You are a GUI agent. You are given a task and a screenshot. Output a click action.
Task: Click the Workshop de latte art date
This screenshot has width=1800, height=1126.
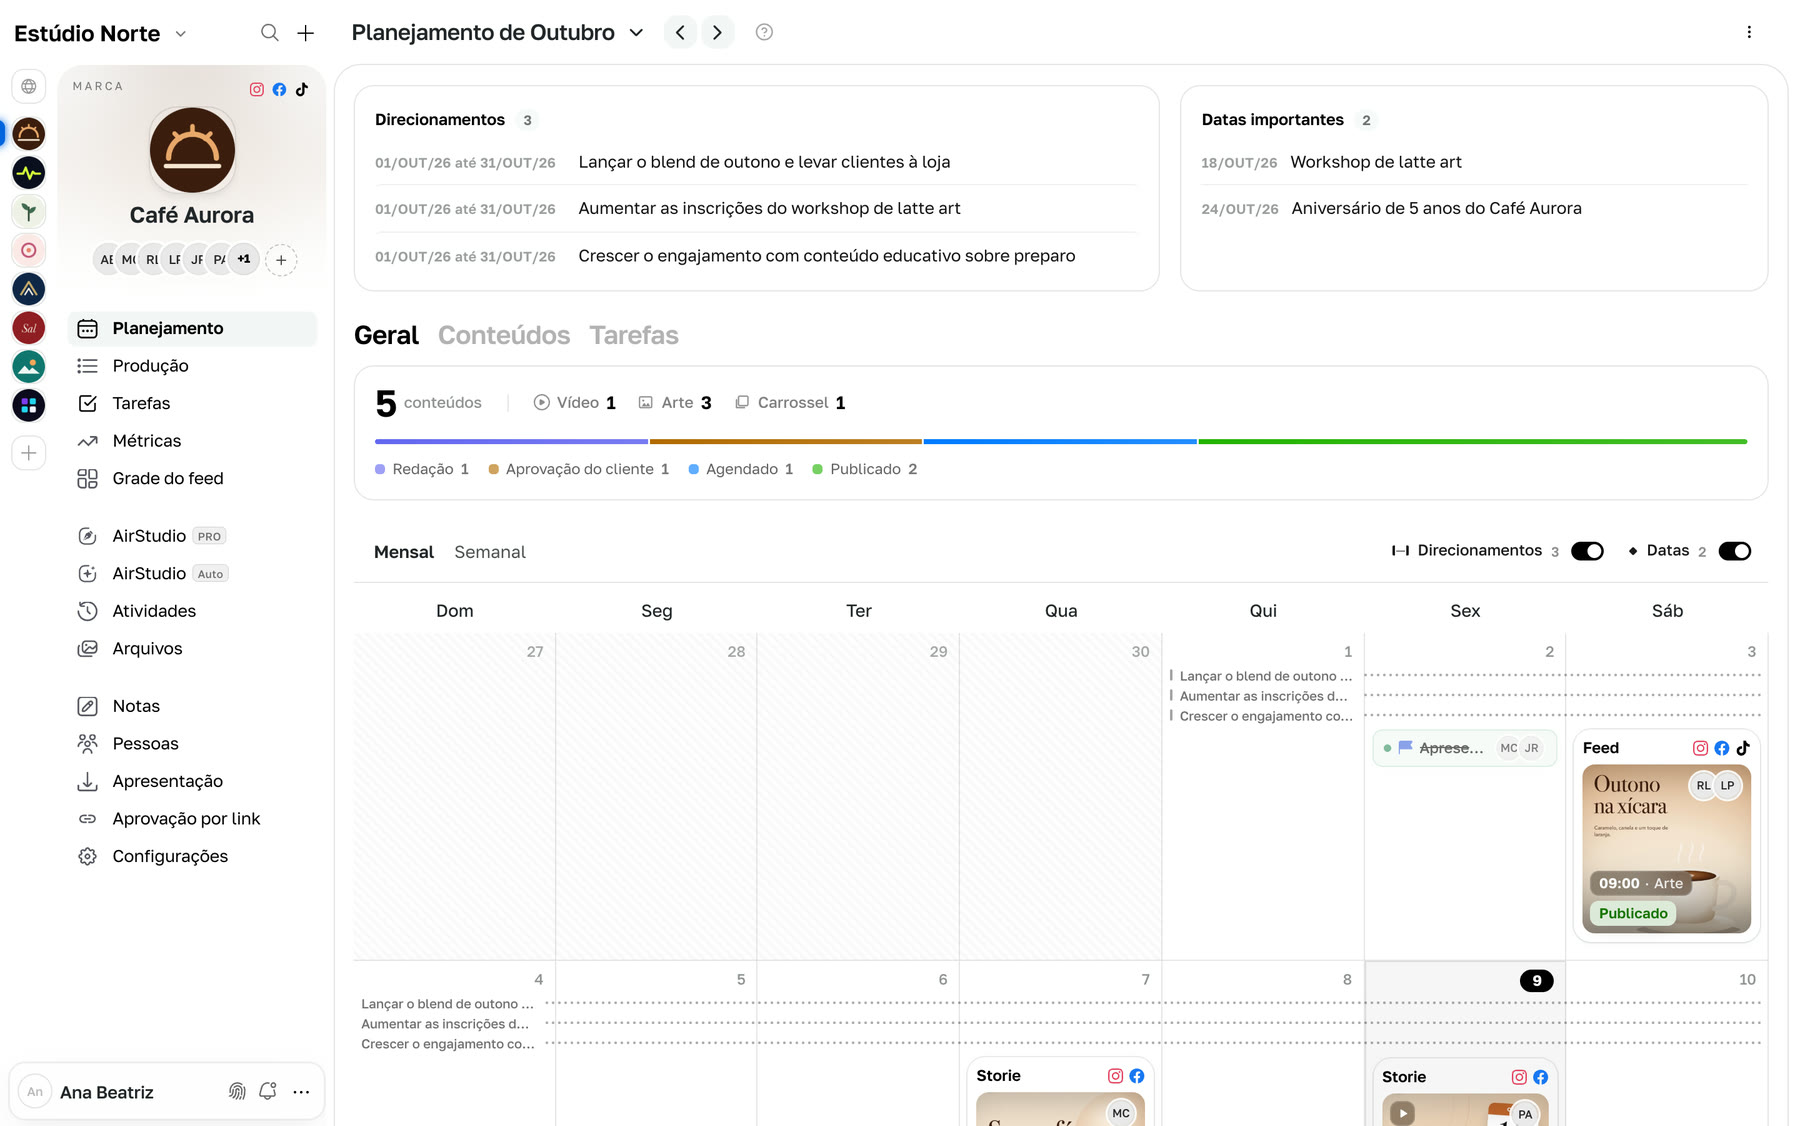(1474, 162)
